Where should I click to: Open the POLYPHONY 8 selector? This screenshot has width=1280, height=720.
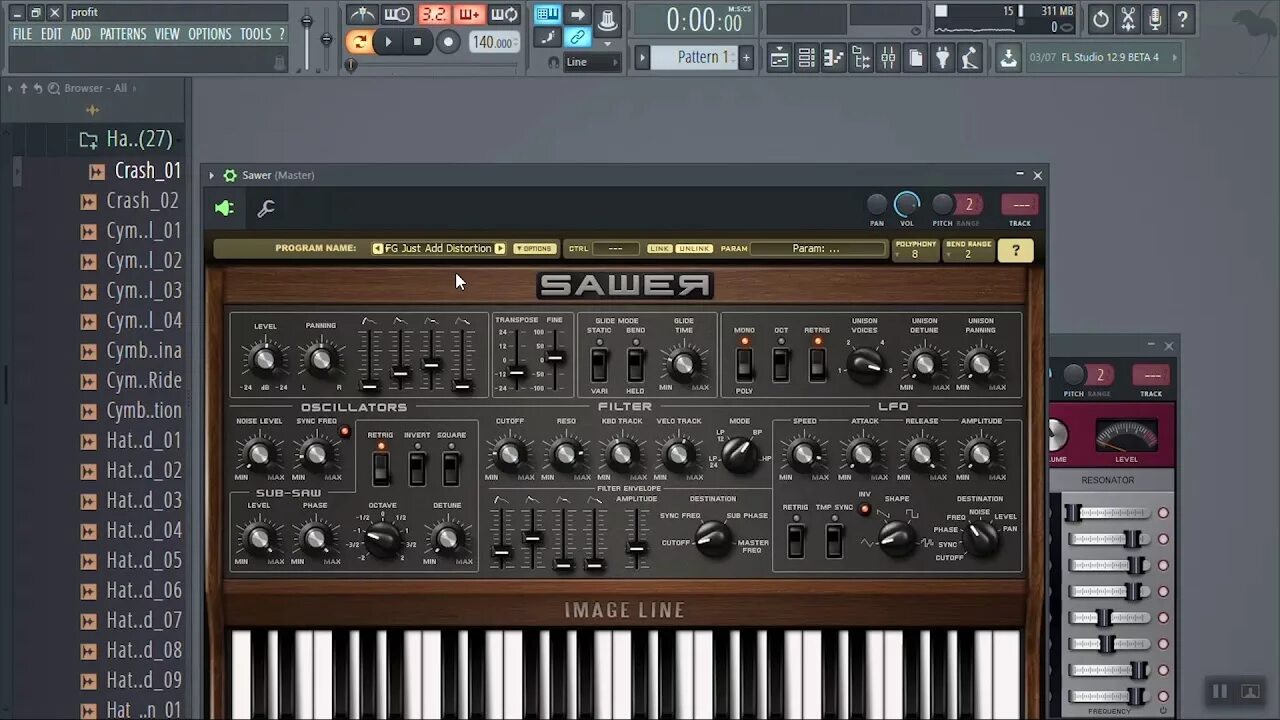[916, 250]
